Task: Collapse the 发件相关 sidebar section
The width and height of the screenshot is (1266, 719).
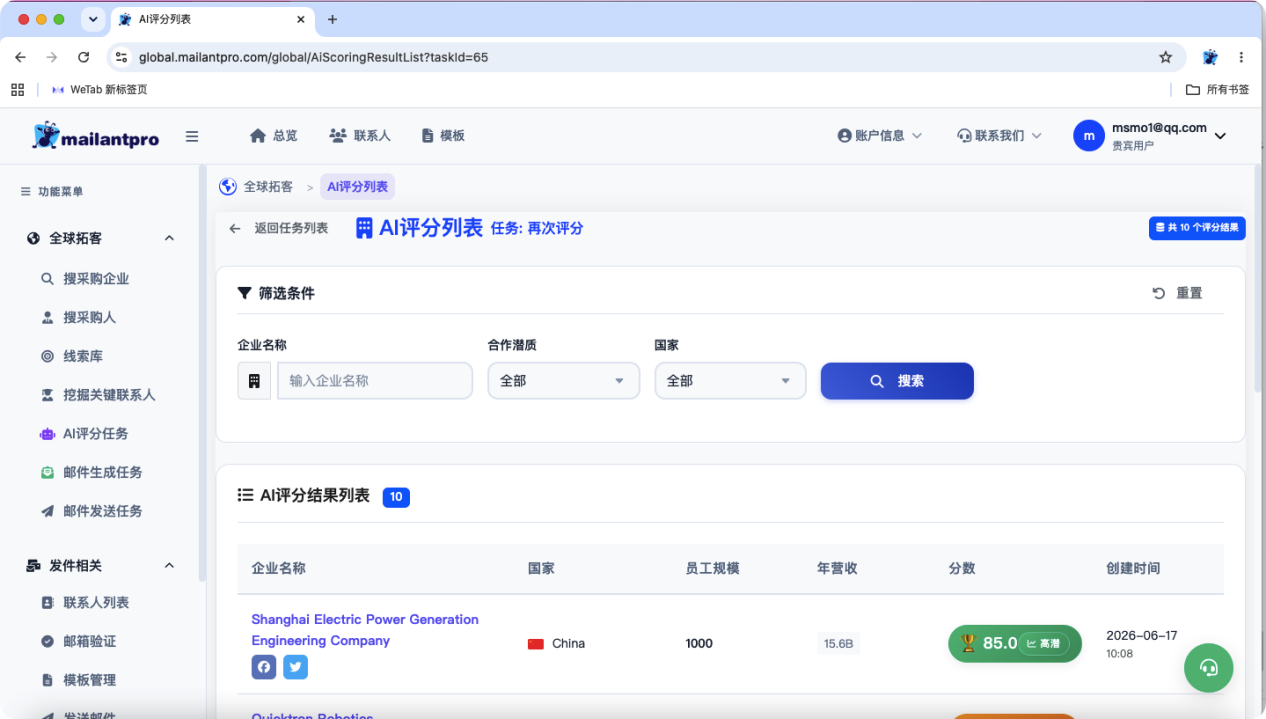Action: coord(169,566)
